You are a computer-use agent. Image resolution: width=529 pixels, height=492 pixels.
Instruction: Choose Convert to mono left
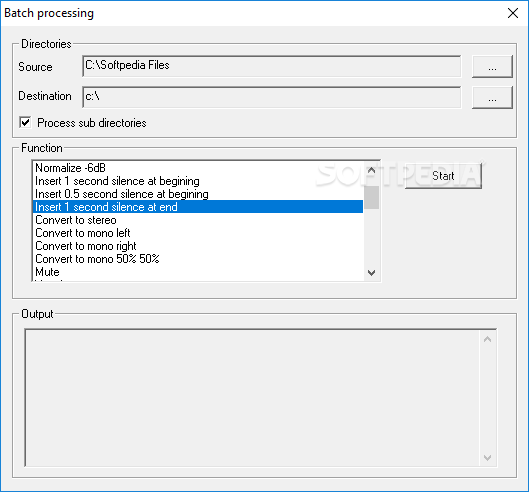coord(198,233)
